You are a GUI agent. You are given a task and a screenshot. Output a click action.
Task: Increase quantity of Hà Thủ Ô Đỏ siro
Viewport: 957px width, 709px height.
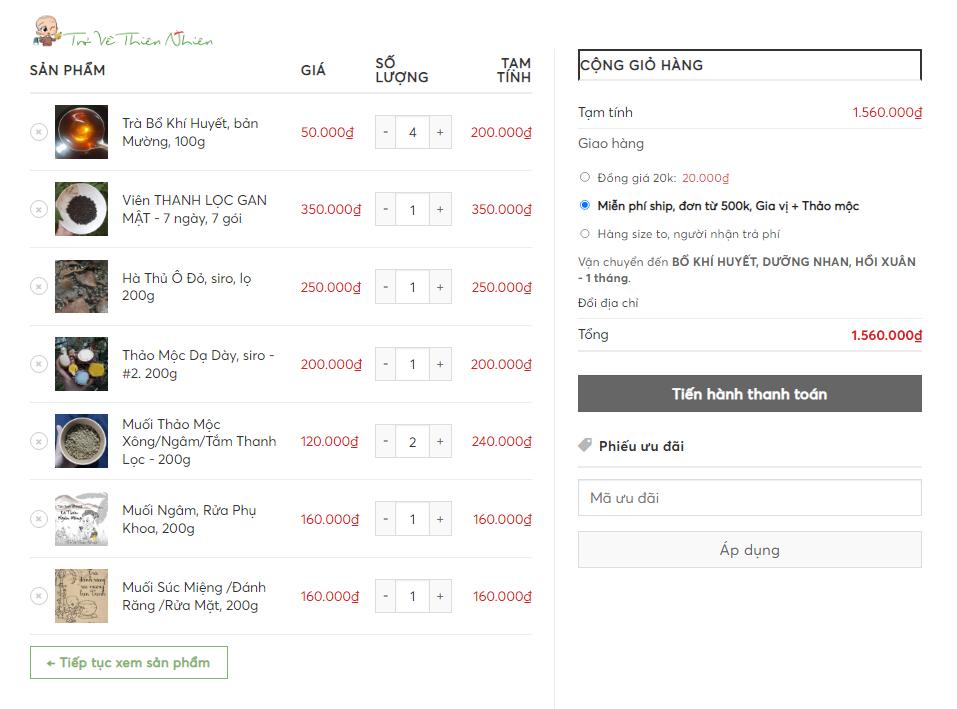(x=440, y=287)
